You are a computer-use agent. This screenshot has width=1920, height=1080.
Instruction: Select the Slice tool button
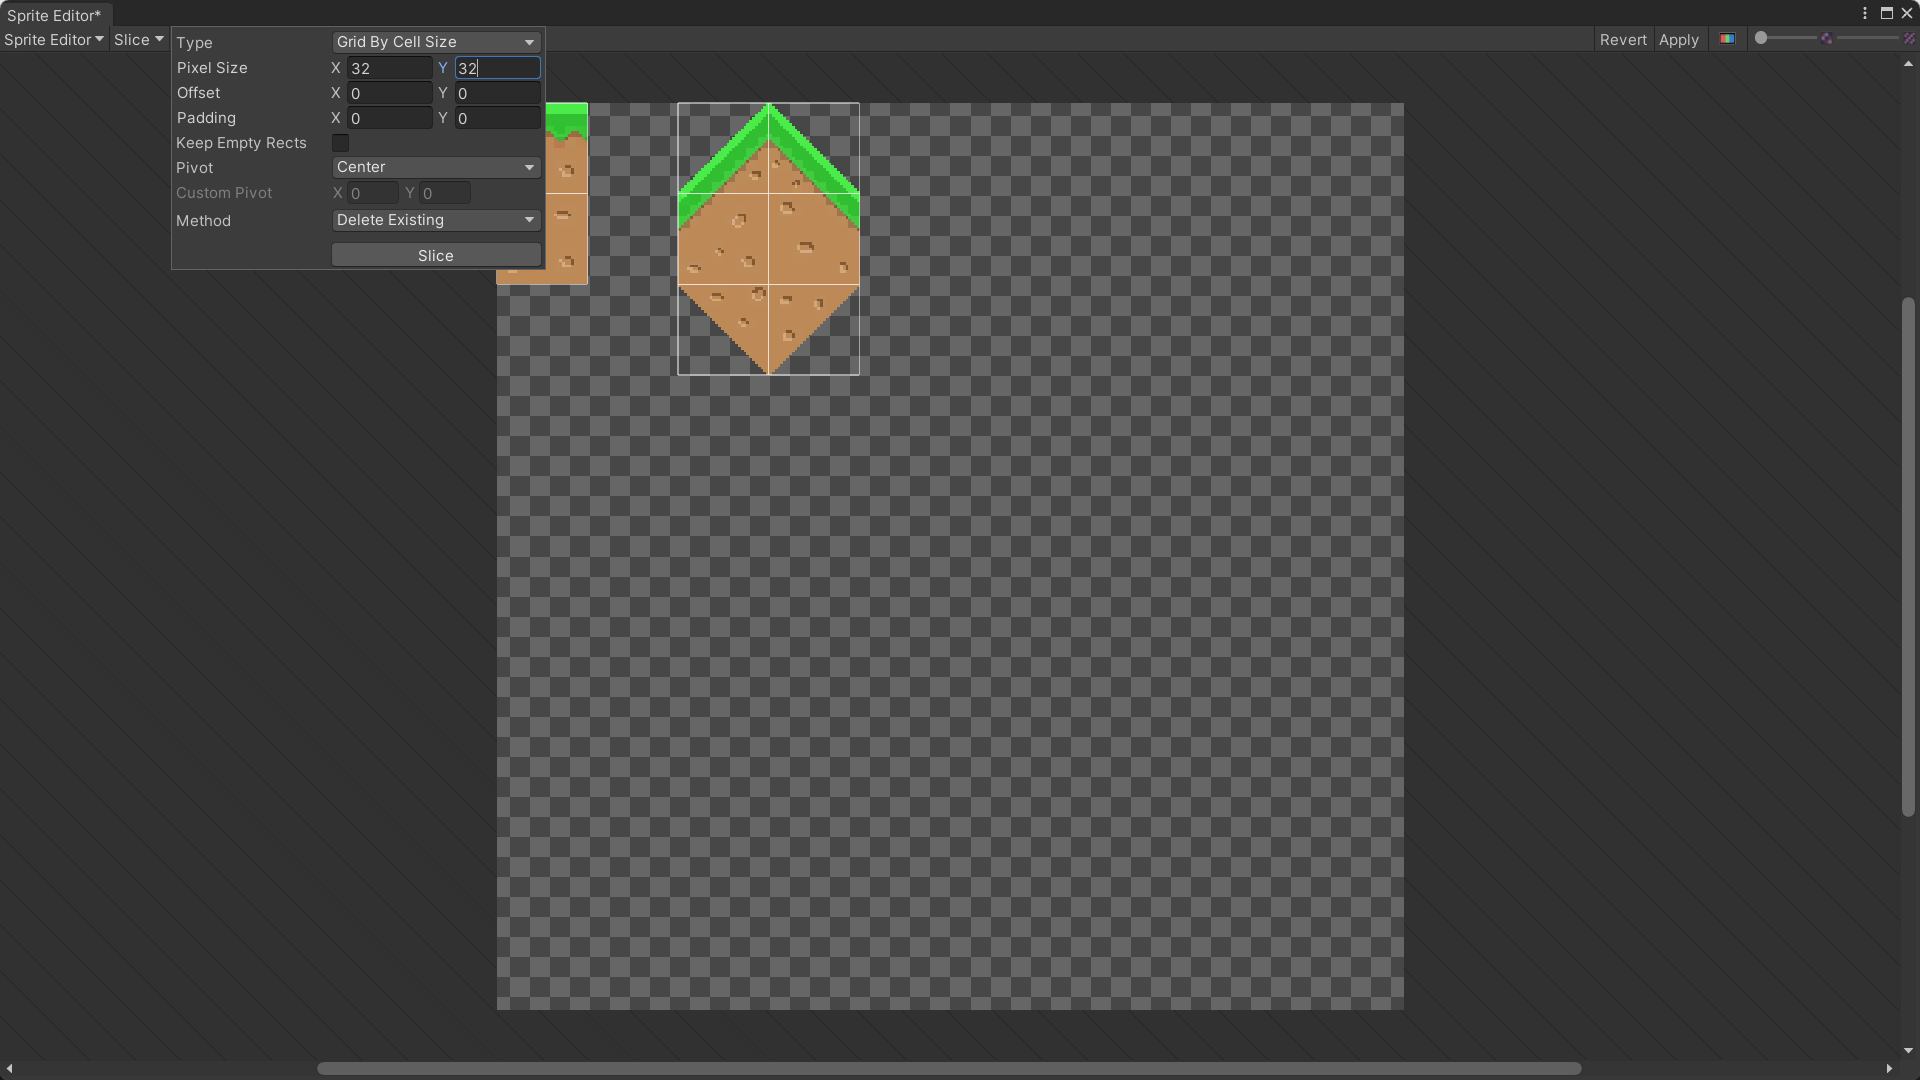point(138,38)
